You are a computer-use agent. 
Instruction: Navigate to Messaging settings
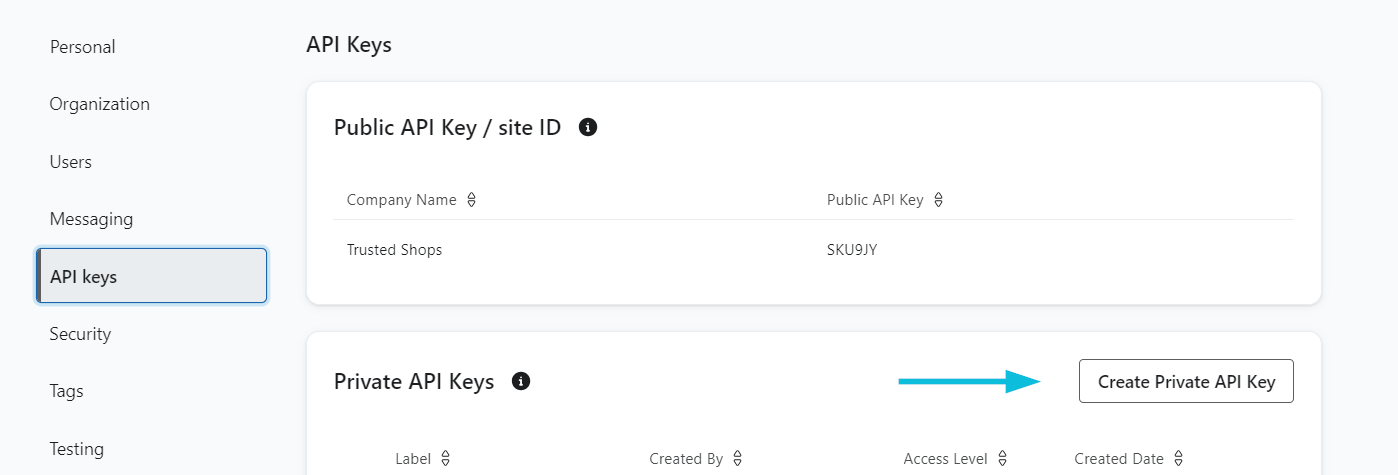(91, 219)
